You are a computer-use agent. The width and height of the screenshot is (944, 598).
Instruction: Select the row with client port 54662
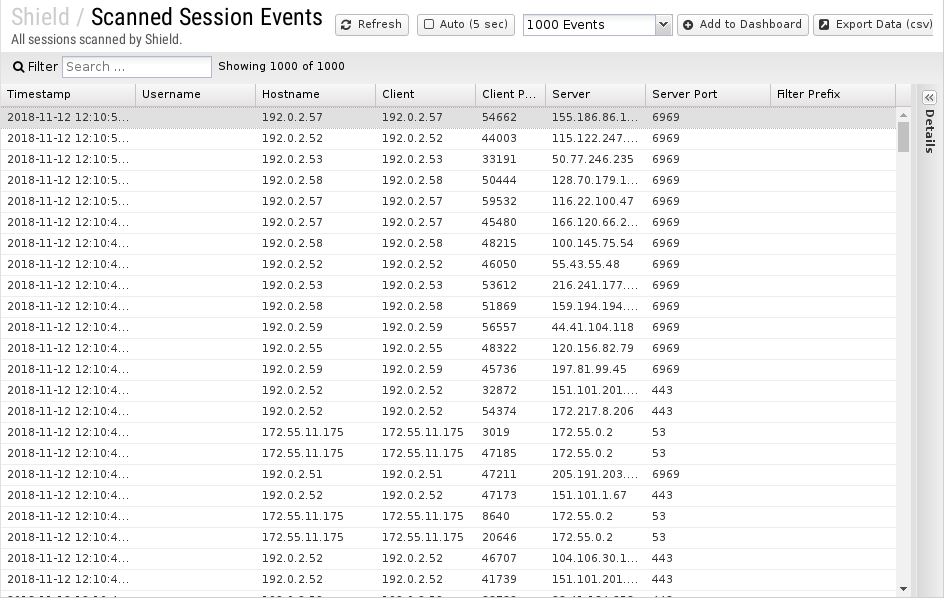coord(448,117)
